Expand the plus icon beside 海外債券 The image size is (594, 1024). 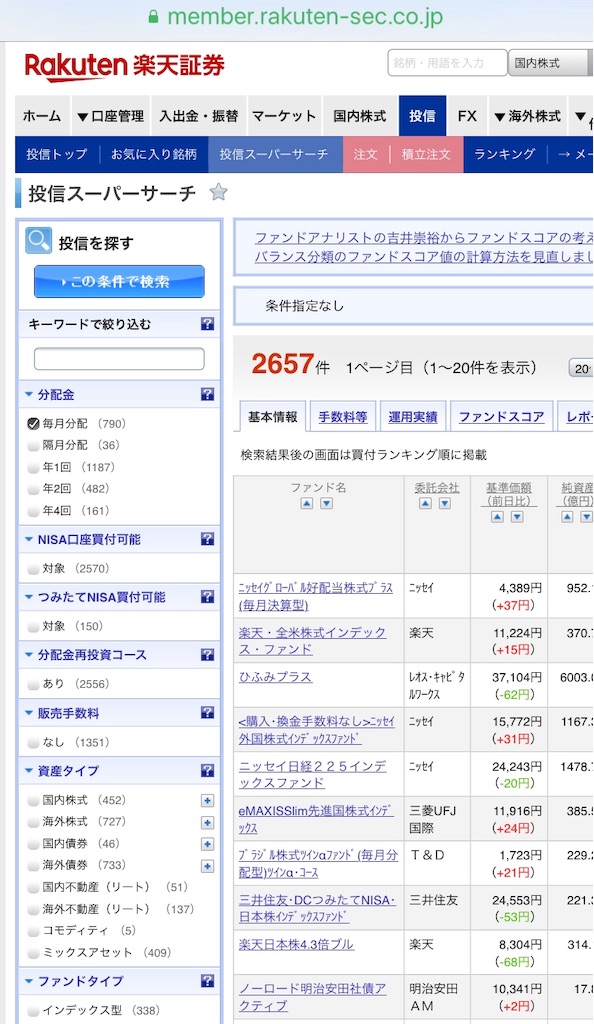click(x=207, y=866)
